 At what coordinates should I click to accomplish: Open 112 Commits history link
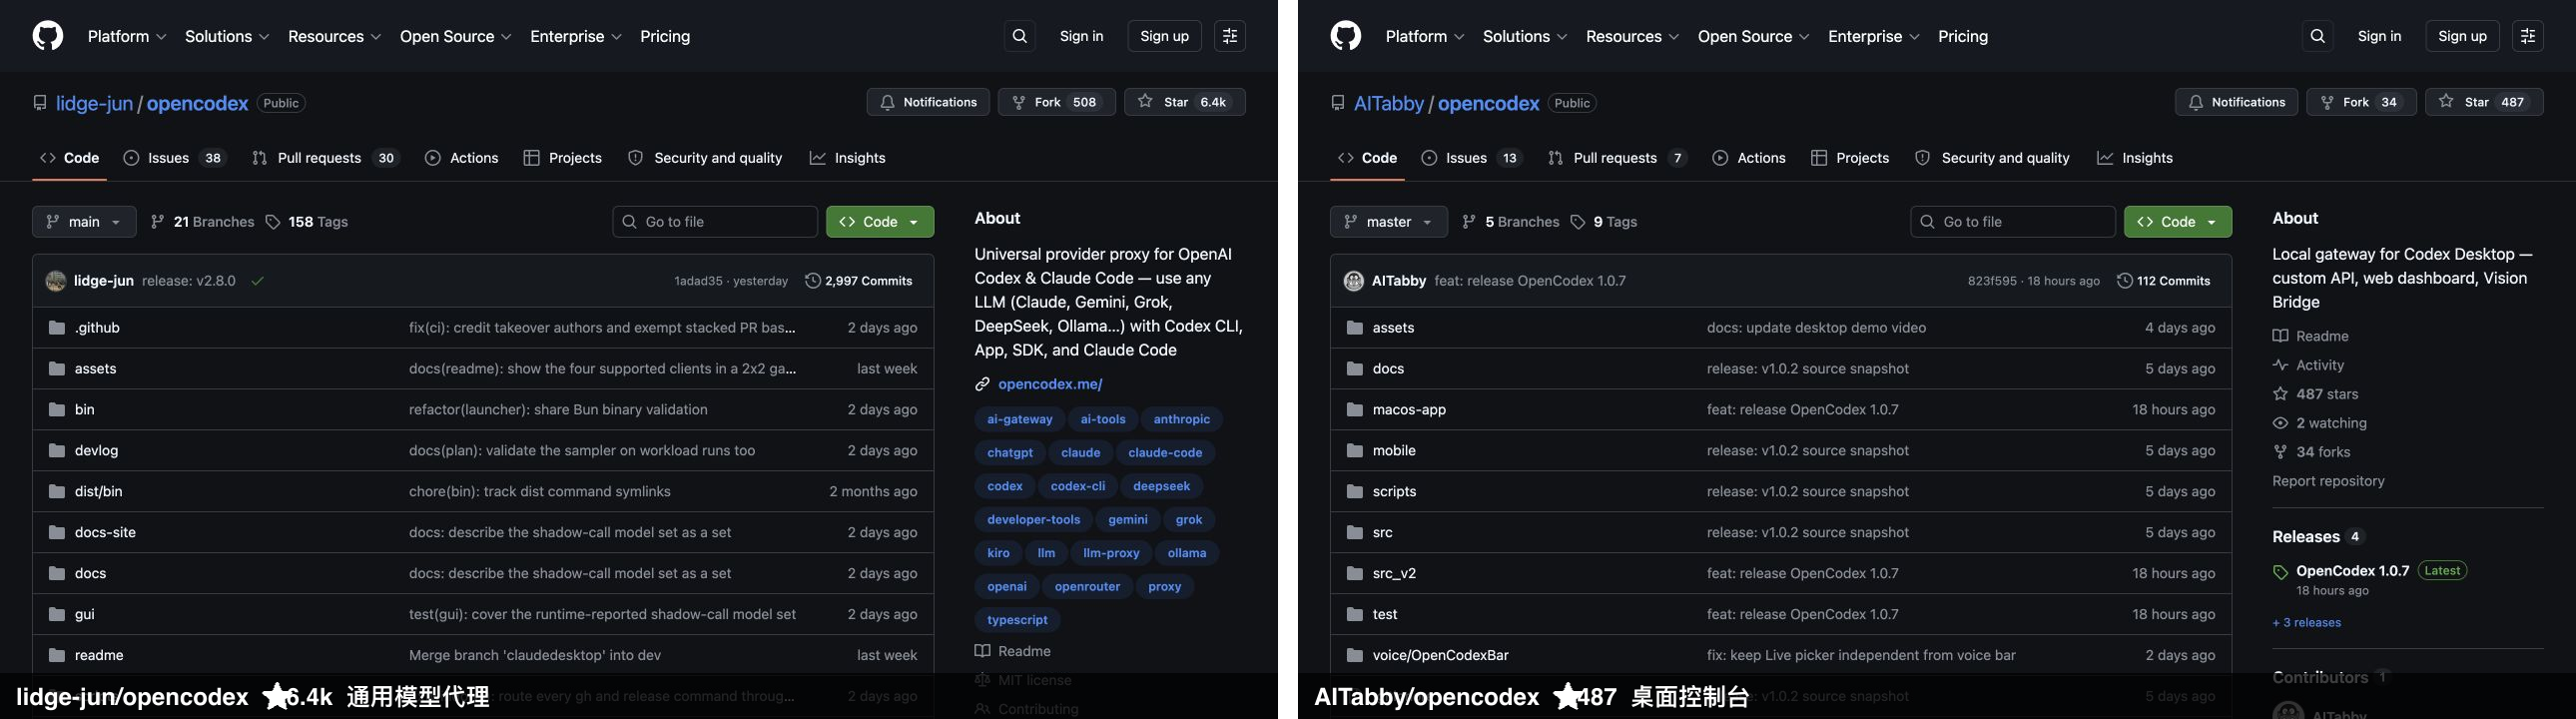(2163, 281)
